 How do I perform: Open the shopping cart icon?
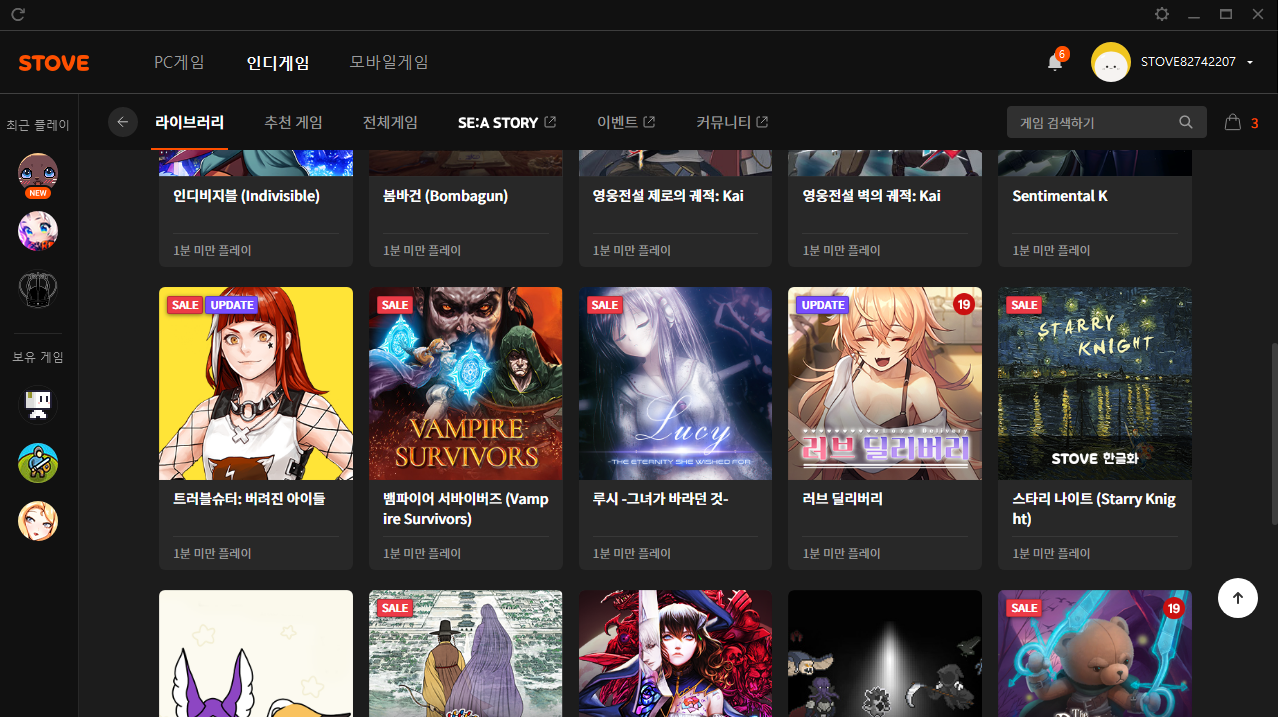(1232, 122)
